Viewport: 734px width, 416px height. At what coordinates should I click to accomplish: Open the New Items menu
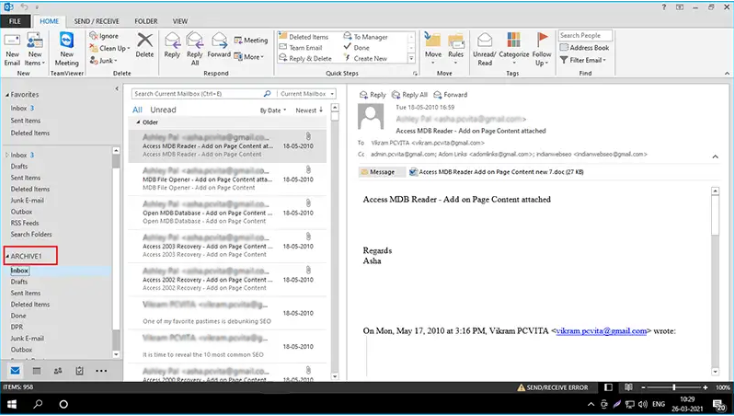click(x=35, y=49)
